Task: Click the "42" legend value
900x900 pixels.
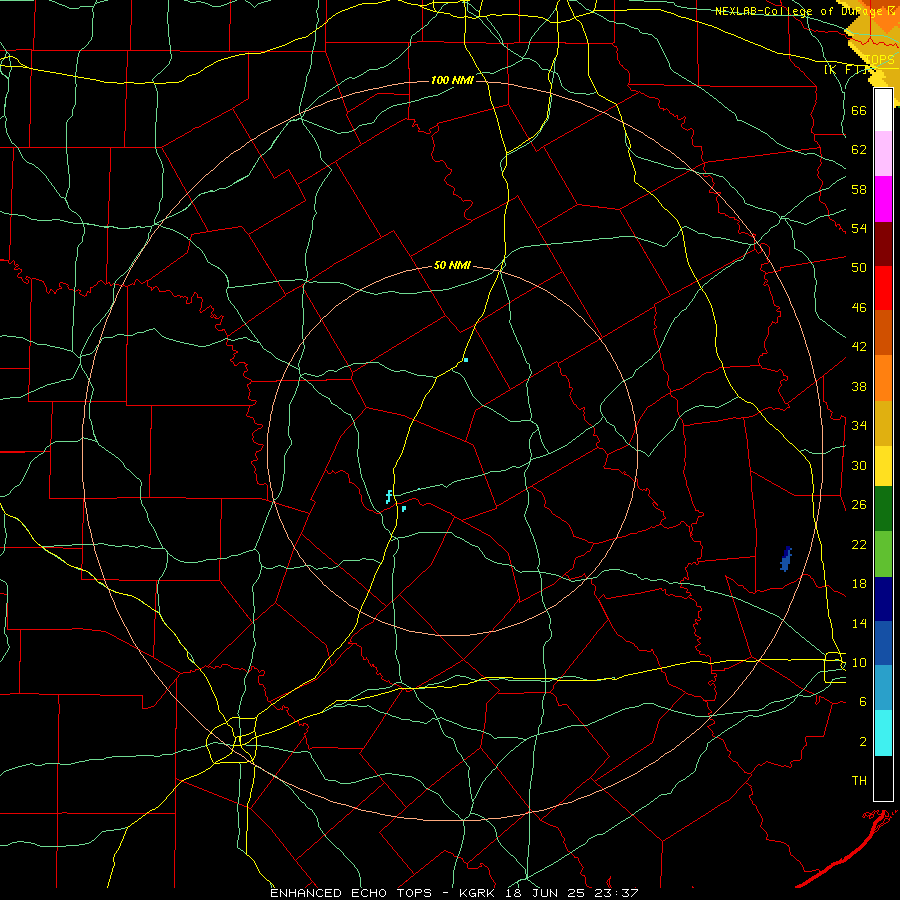Action: [859, 347]
